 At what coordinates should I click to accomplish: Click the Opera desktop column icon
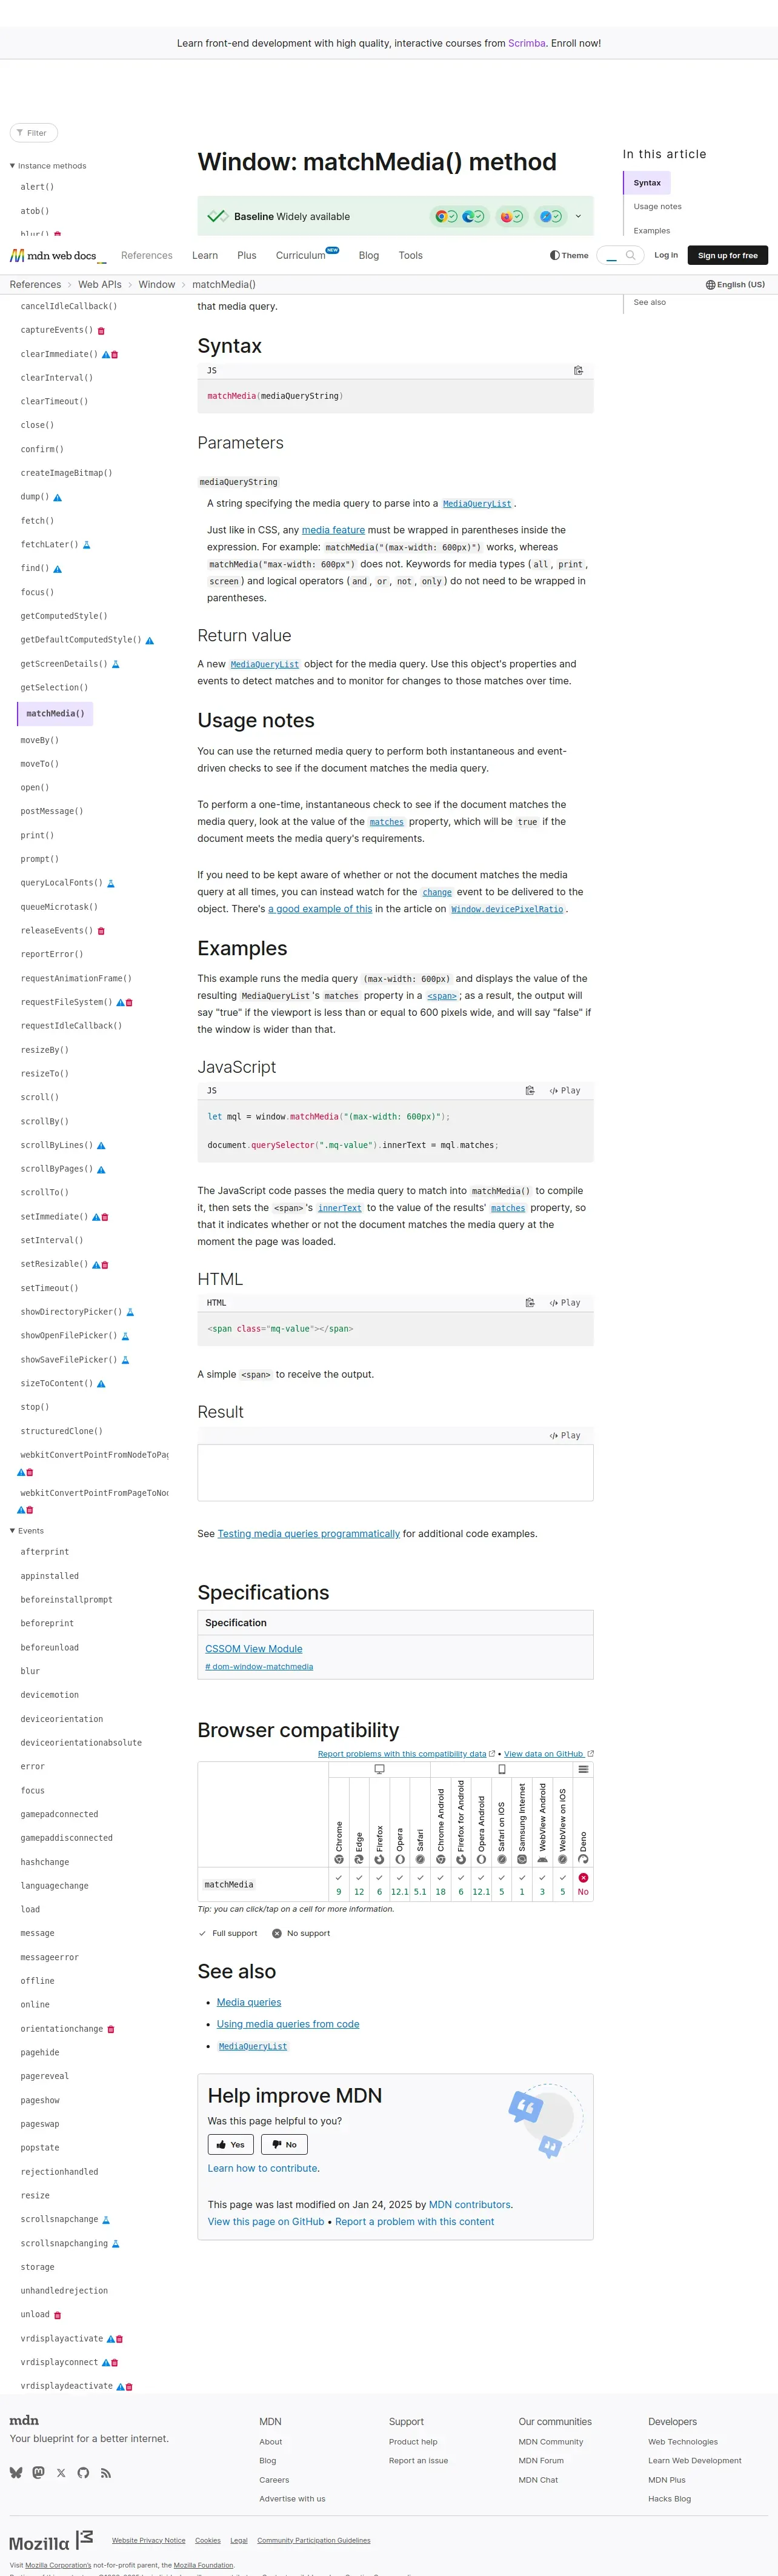(x=400, y=1859)
